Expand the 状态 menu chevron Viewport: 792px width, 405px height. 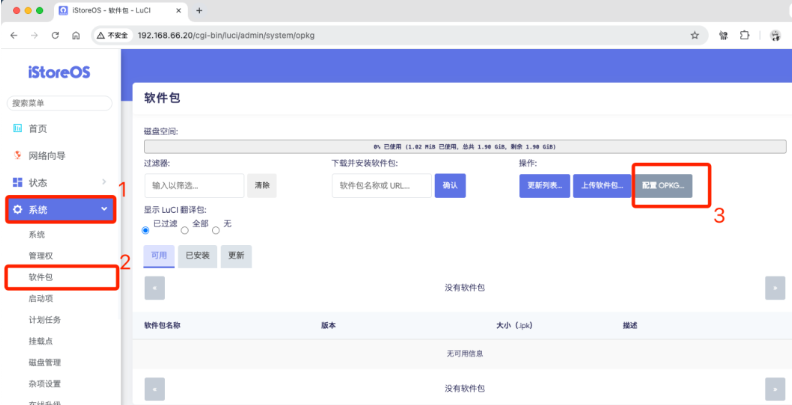tap(104, 182)
